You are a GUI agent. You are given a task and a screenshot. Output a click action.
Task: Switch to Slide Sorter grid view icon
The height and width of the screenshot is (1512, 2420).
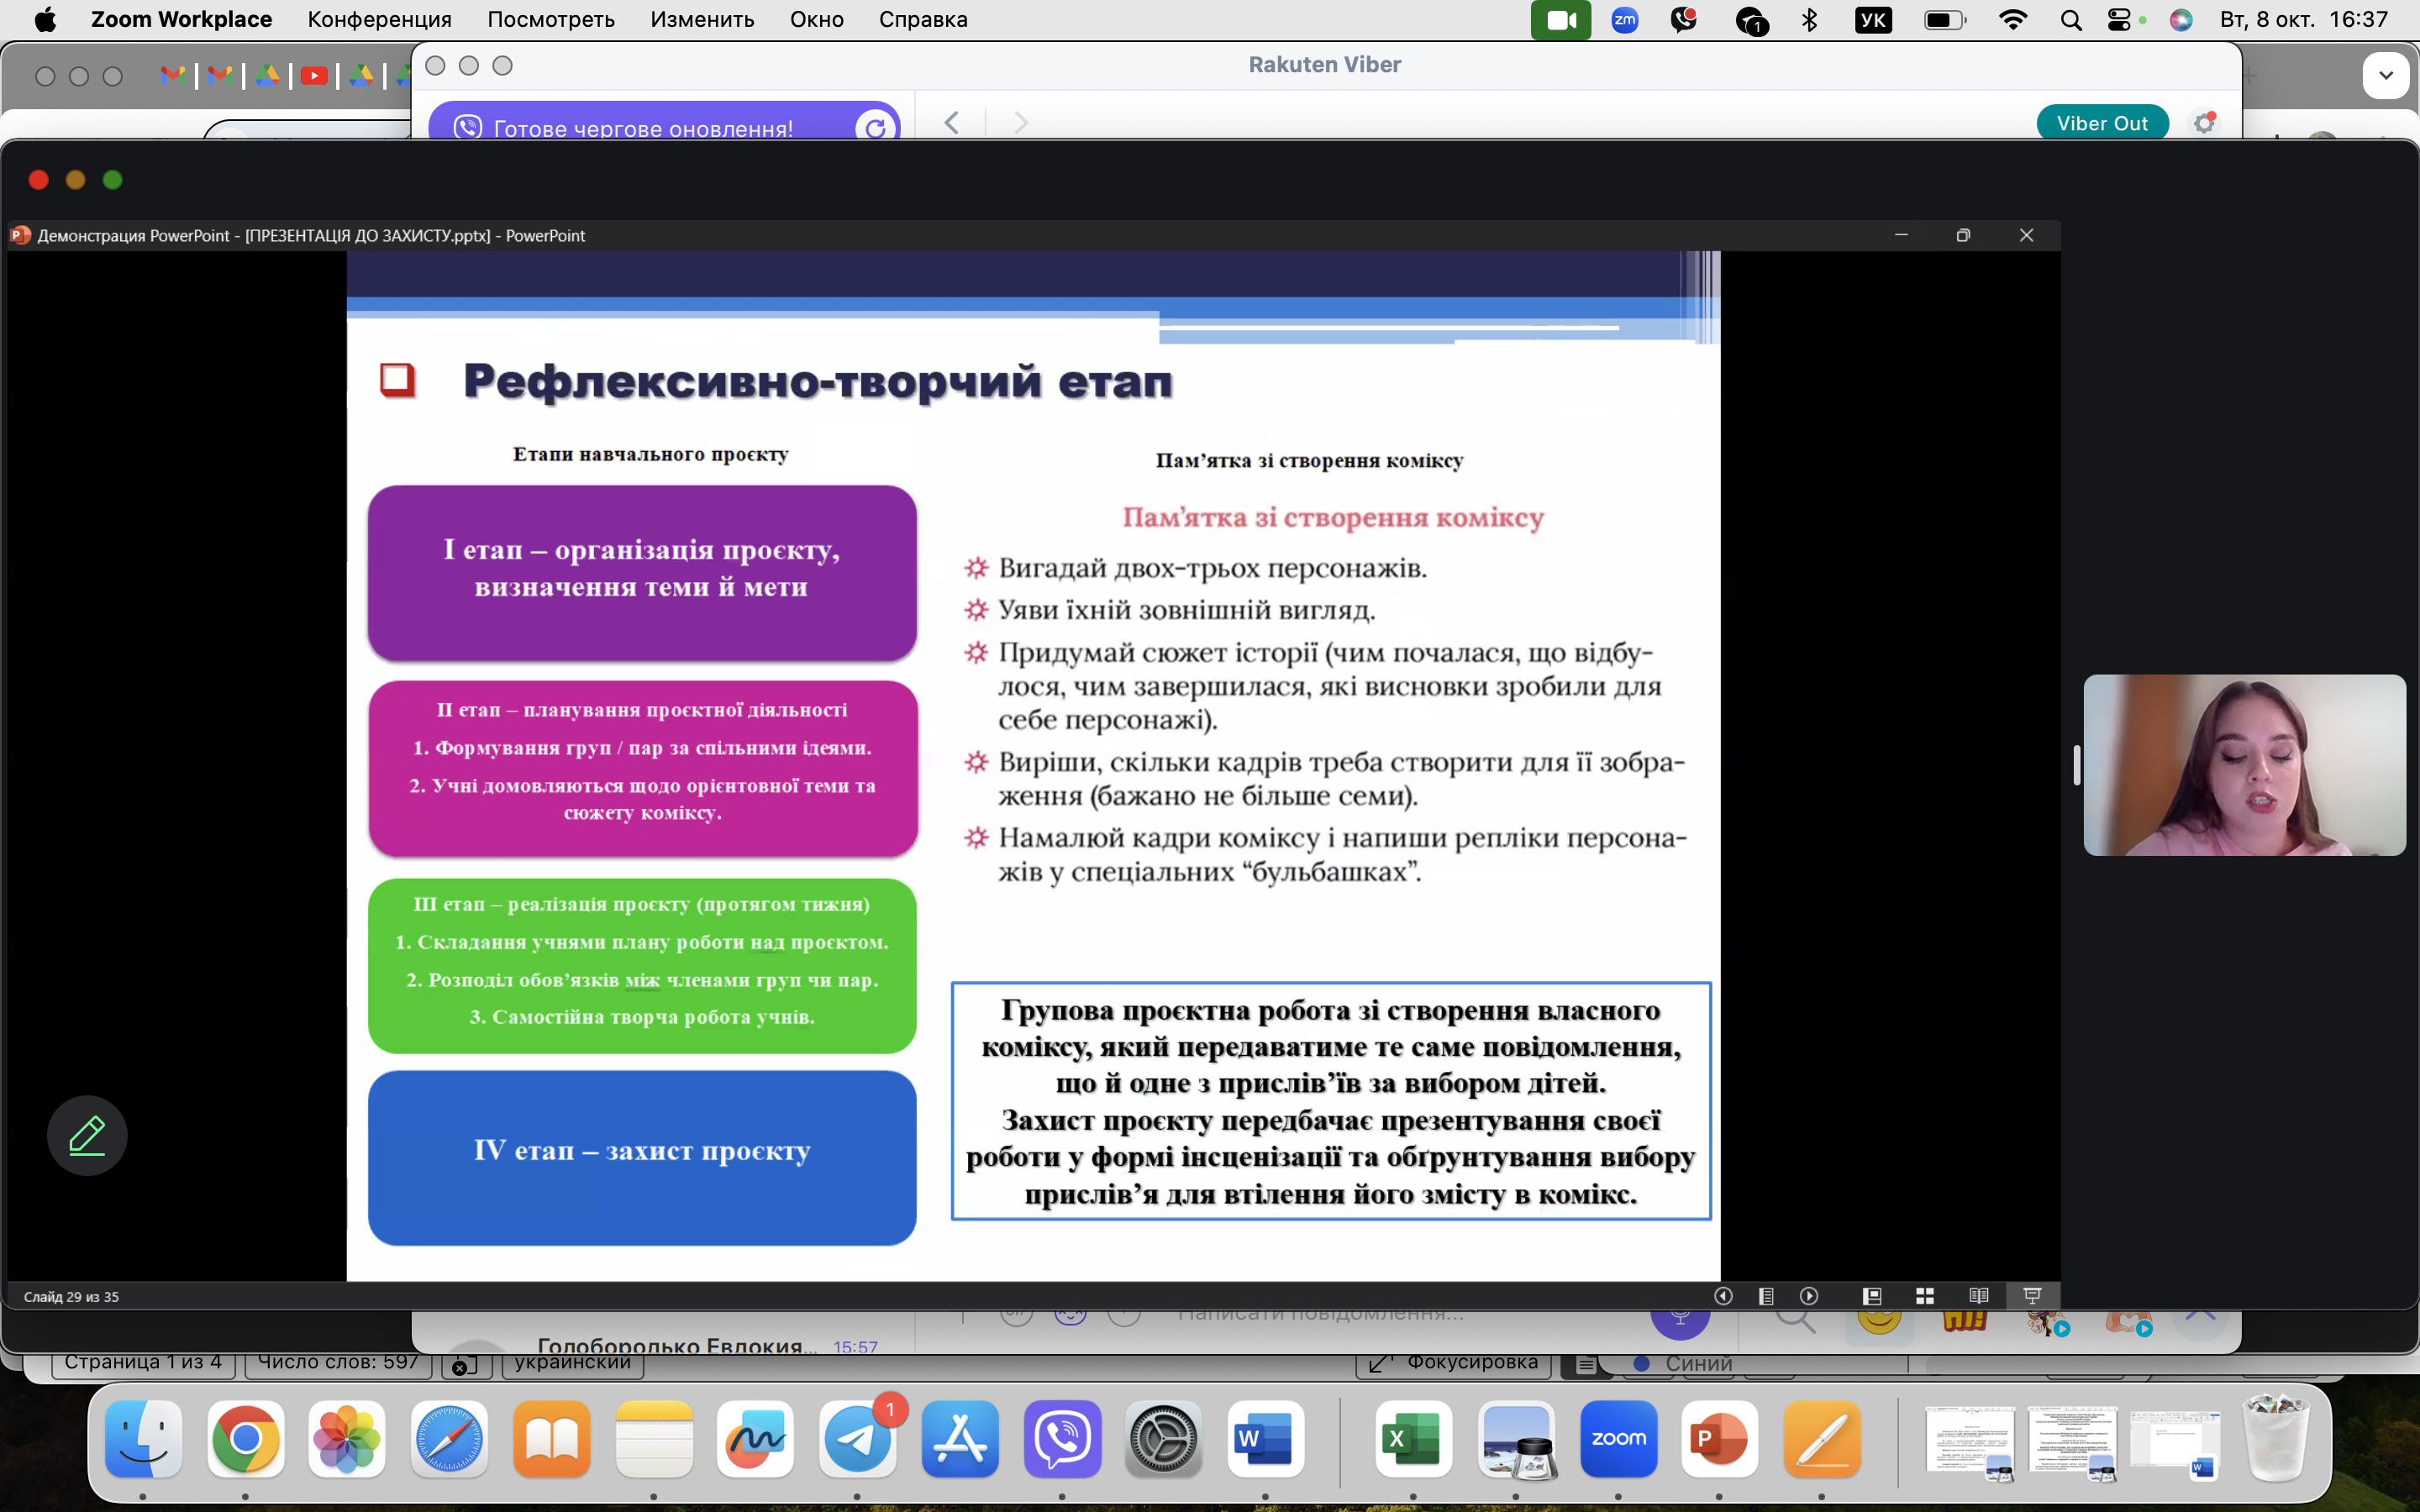pos(1925,1296)
